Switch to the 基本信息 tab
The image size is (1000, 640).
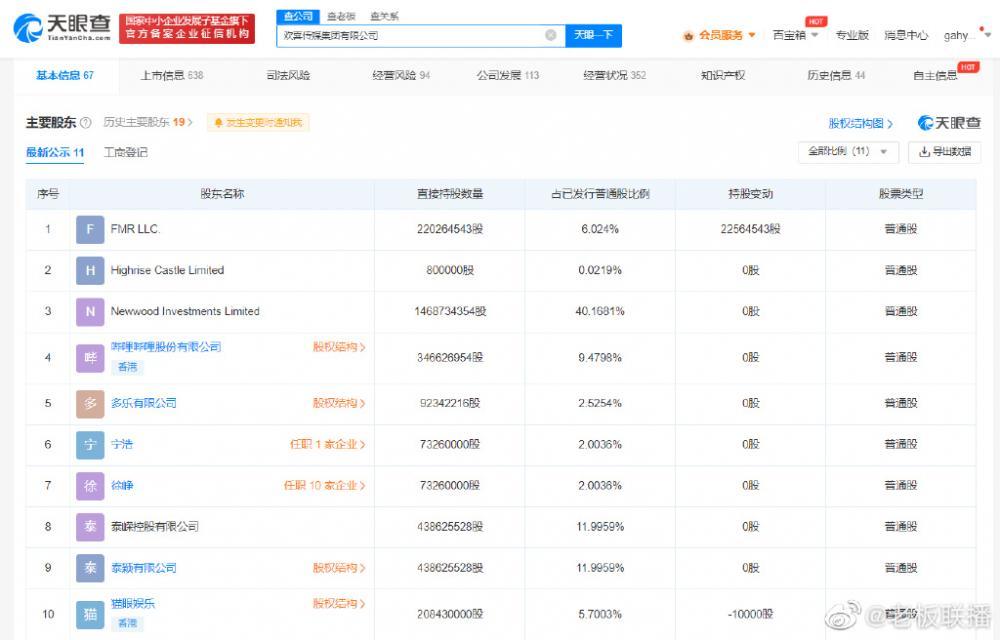tap(64, 75)
